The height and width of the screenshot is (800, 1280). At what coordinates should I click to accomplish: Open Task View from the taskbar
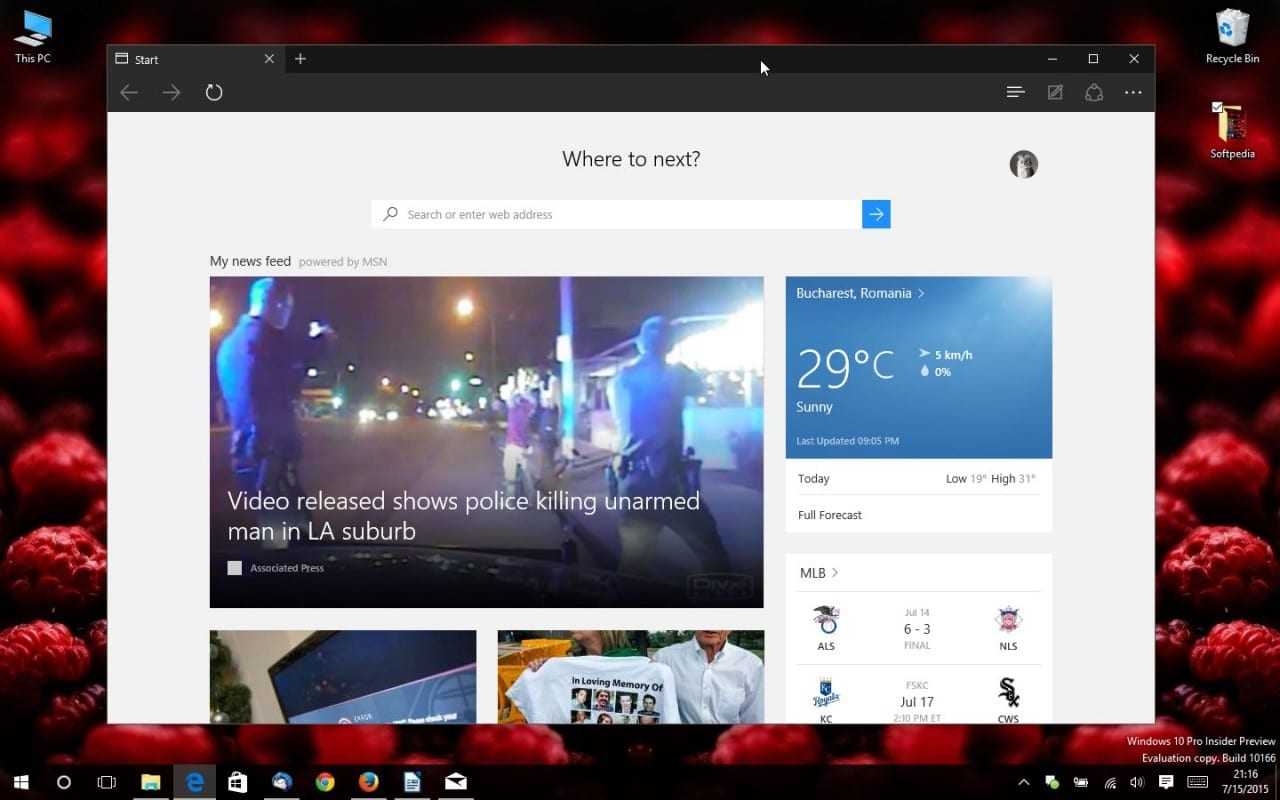click(x=107, y=782)
